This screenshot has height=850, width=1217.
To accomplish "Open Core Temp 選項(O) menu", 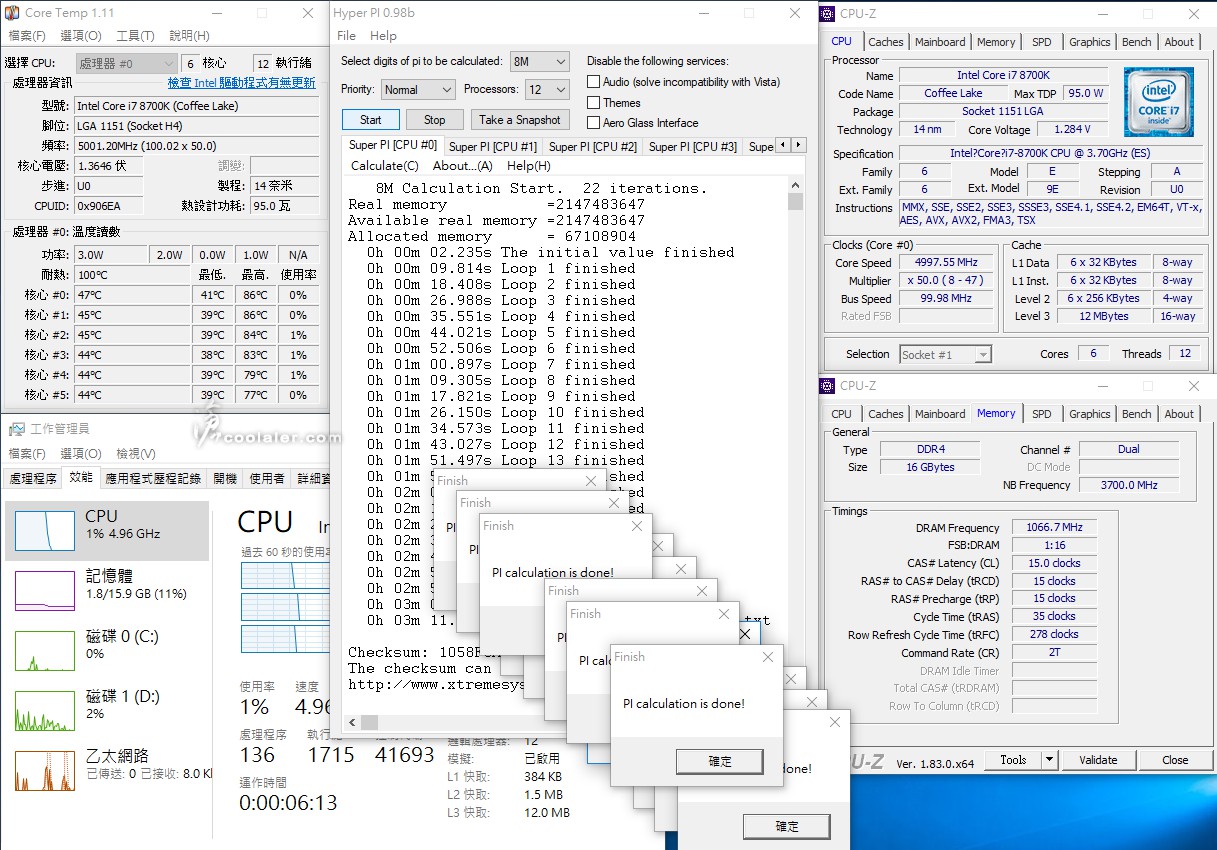I will pos(81,35).
